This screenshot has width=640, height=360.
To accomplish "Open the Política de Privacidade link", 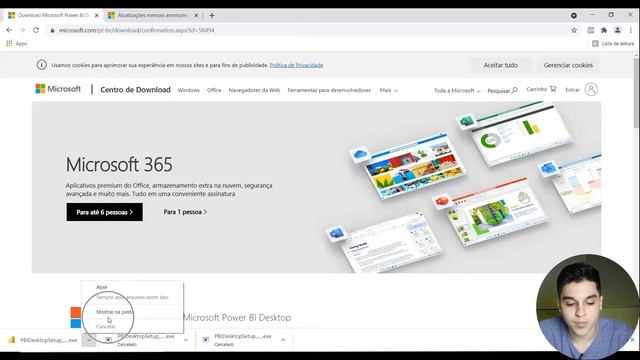I will [296, 65].
